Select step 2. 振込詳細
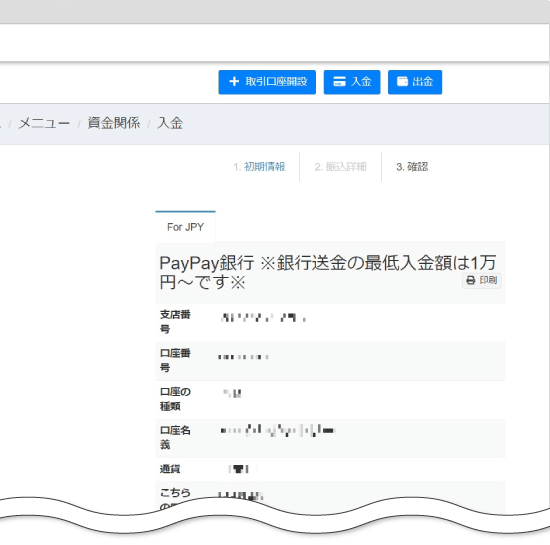This screenshot has height=545, width=550. (340, 167)
